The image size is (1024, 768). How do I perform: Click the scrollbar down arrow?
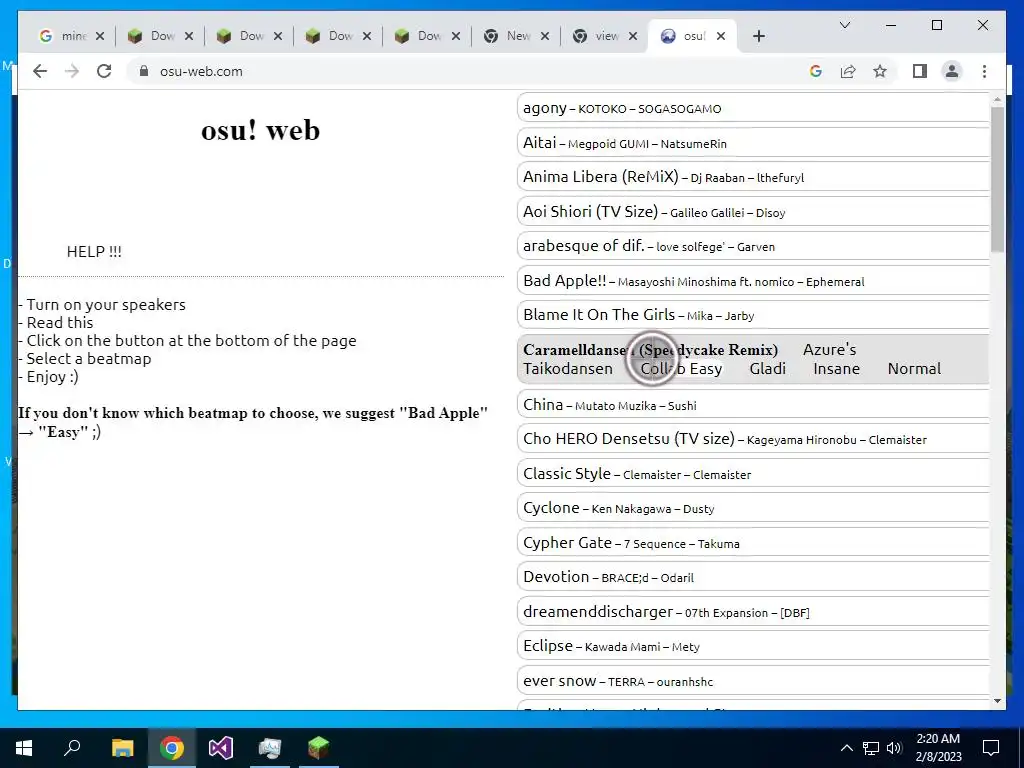pos(997,701)
